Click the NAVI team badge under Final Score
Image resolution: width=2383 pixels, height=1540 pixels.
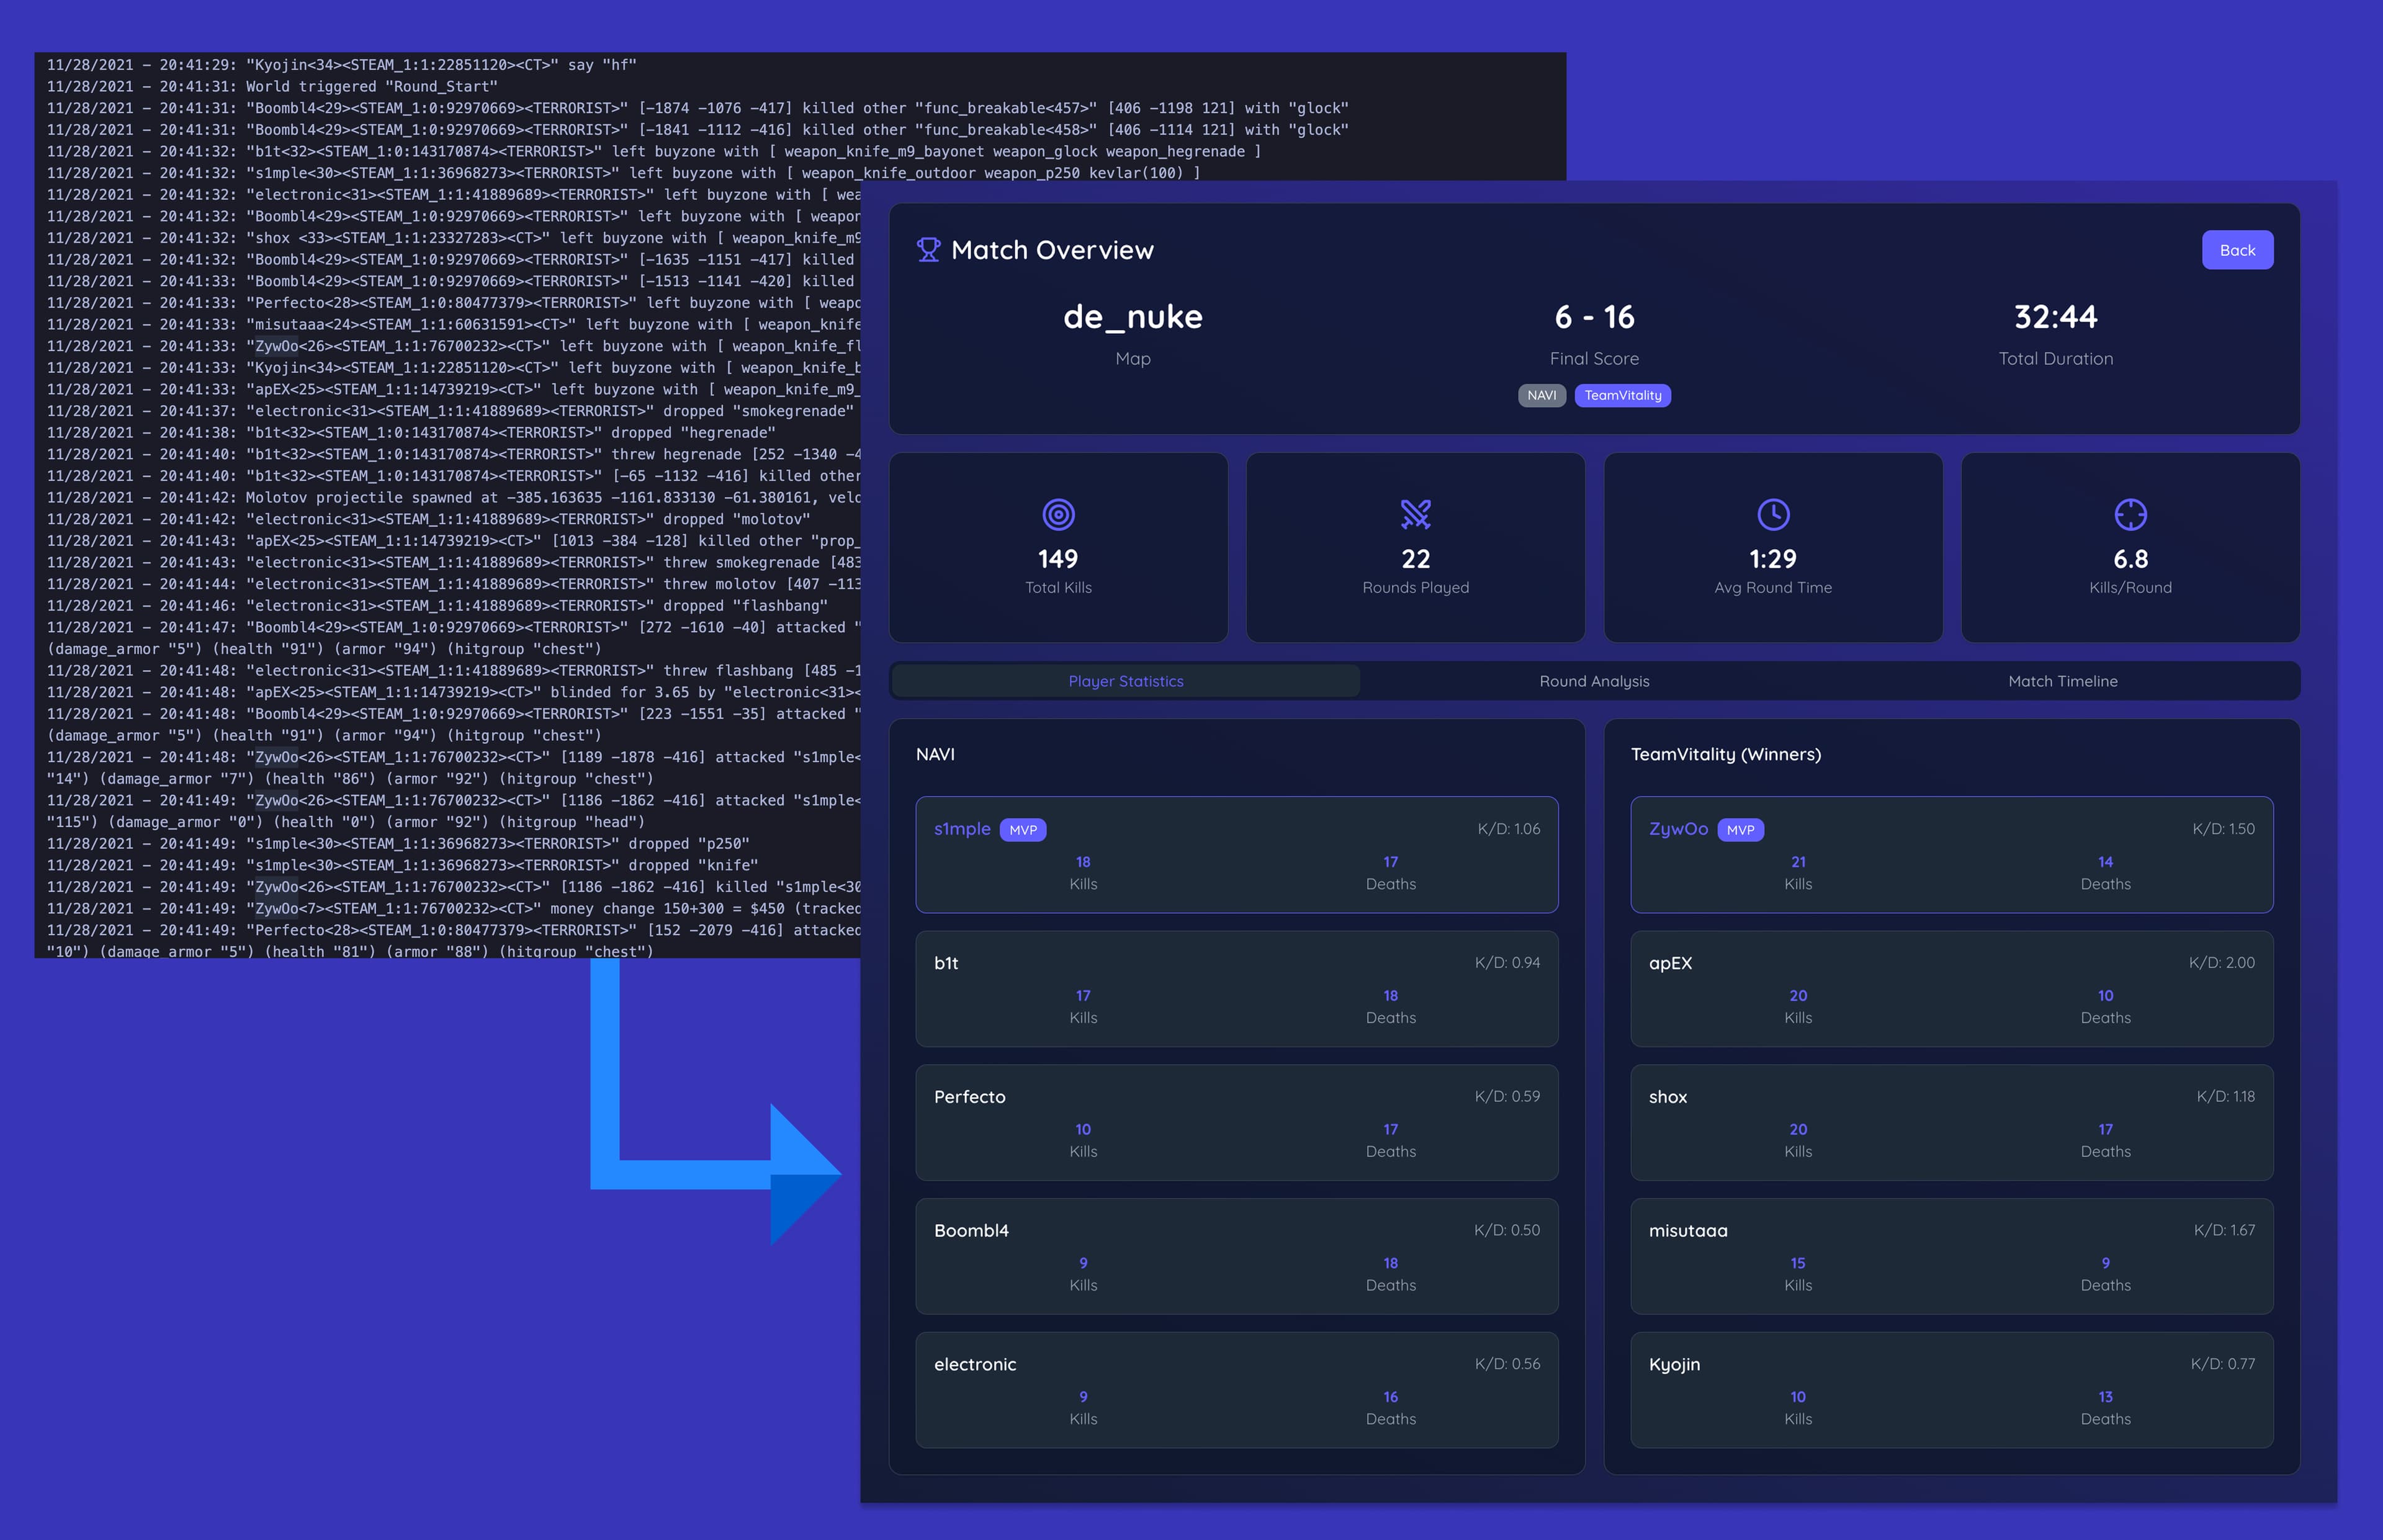pyautogui.click(x=1541, y=395)
